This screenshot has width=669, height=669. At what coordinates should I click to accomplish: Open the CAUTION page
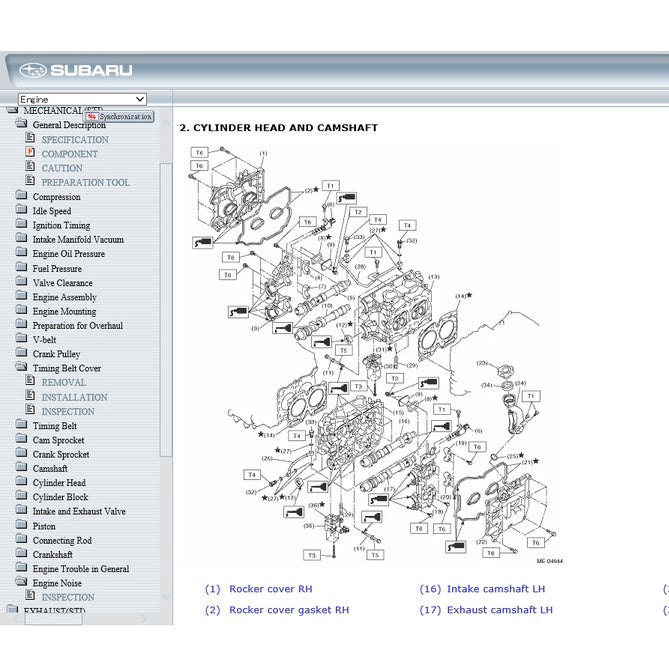click(62, 168)
